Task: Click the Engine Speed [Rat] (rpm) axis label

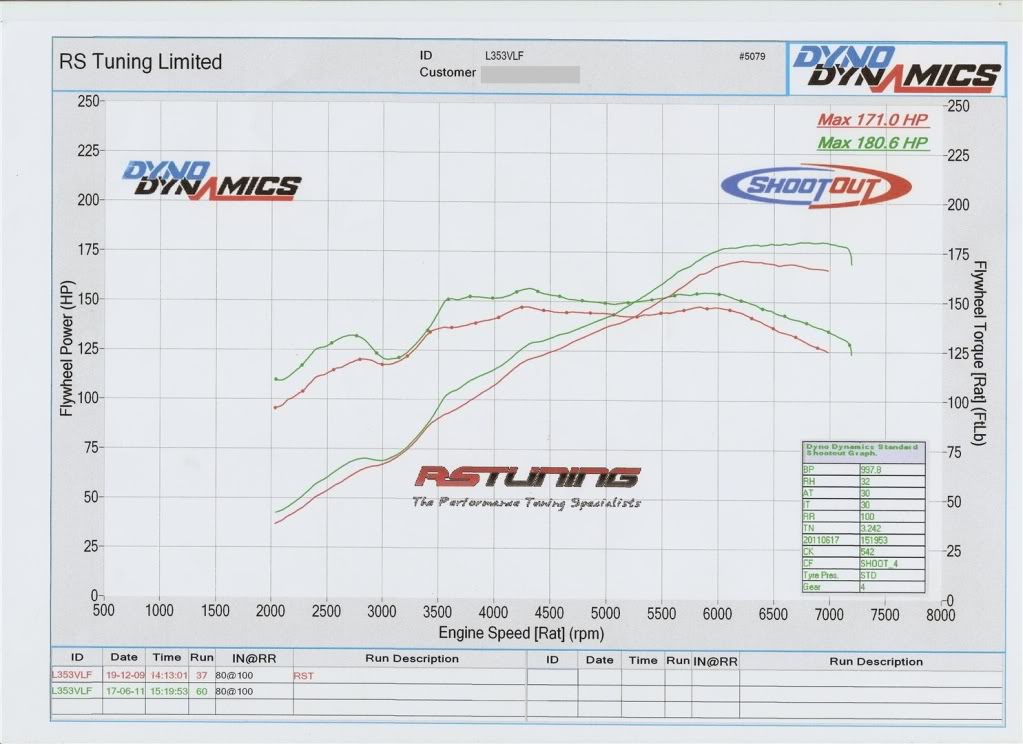Action: [x=521, y=634]
